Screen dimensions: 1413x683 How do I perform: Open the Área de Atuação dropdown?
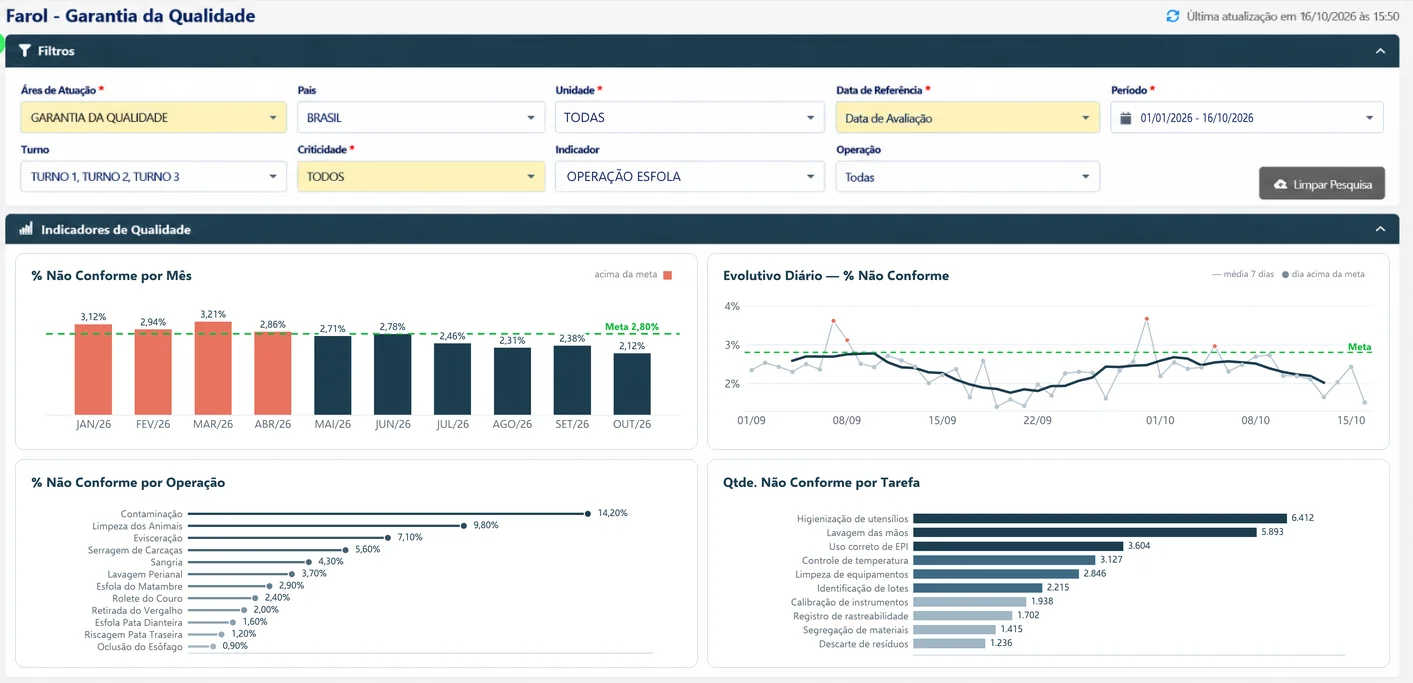coord(153,117)
